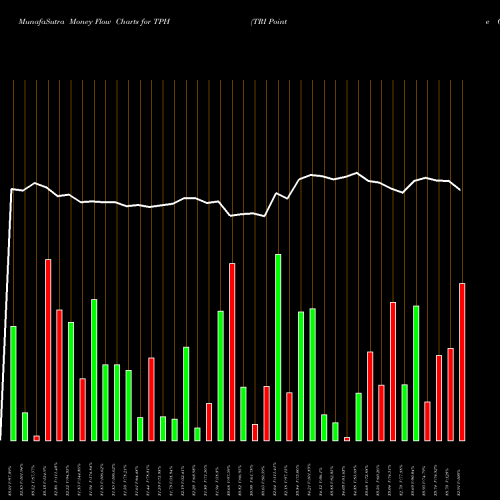Click the 'MunafaSutra Money Flow Charts for TPH' title

(x=94, y=22)
